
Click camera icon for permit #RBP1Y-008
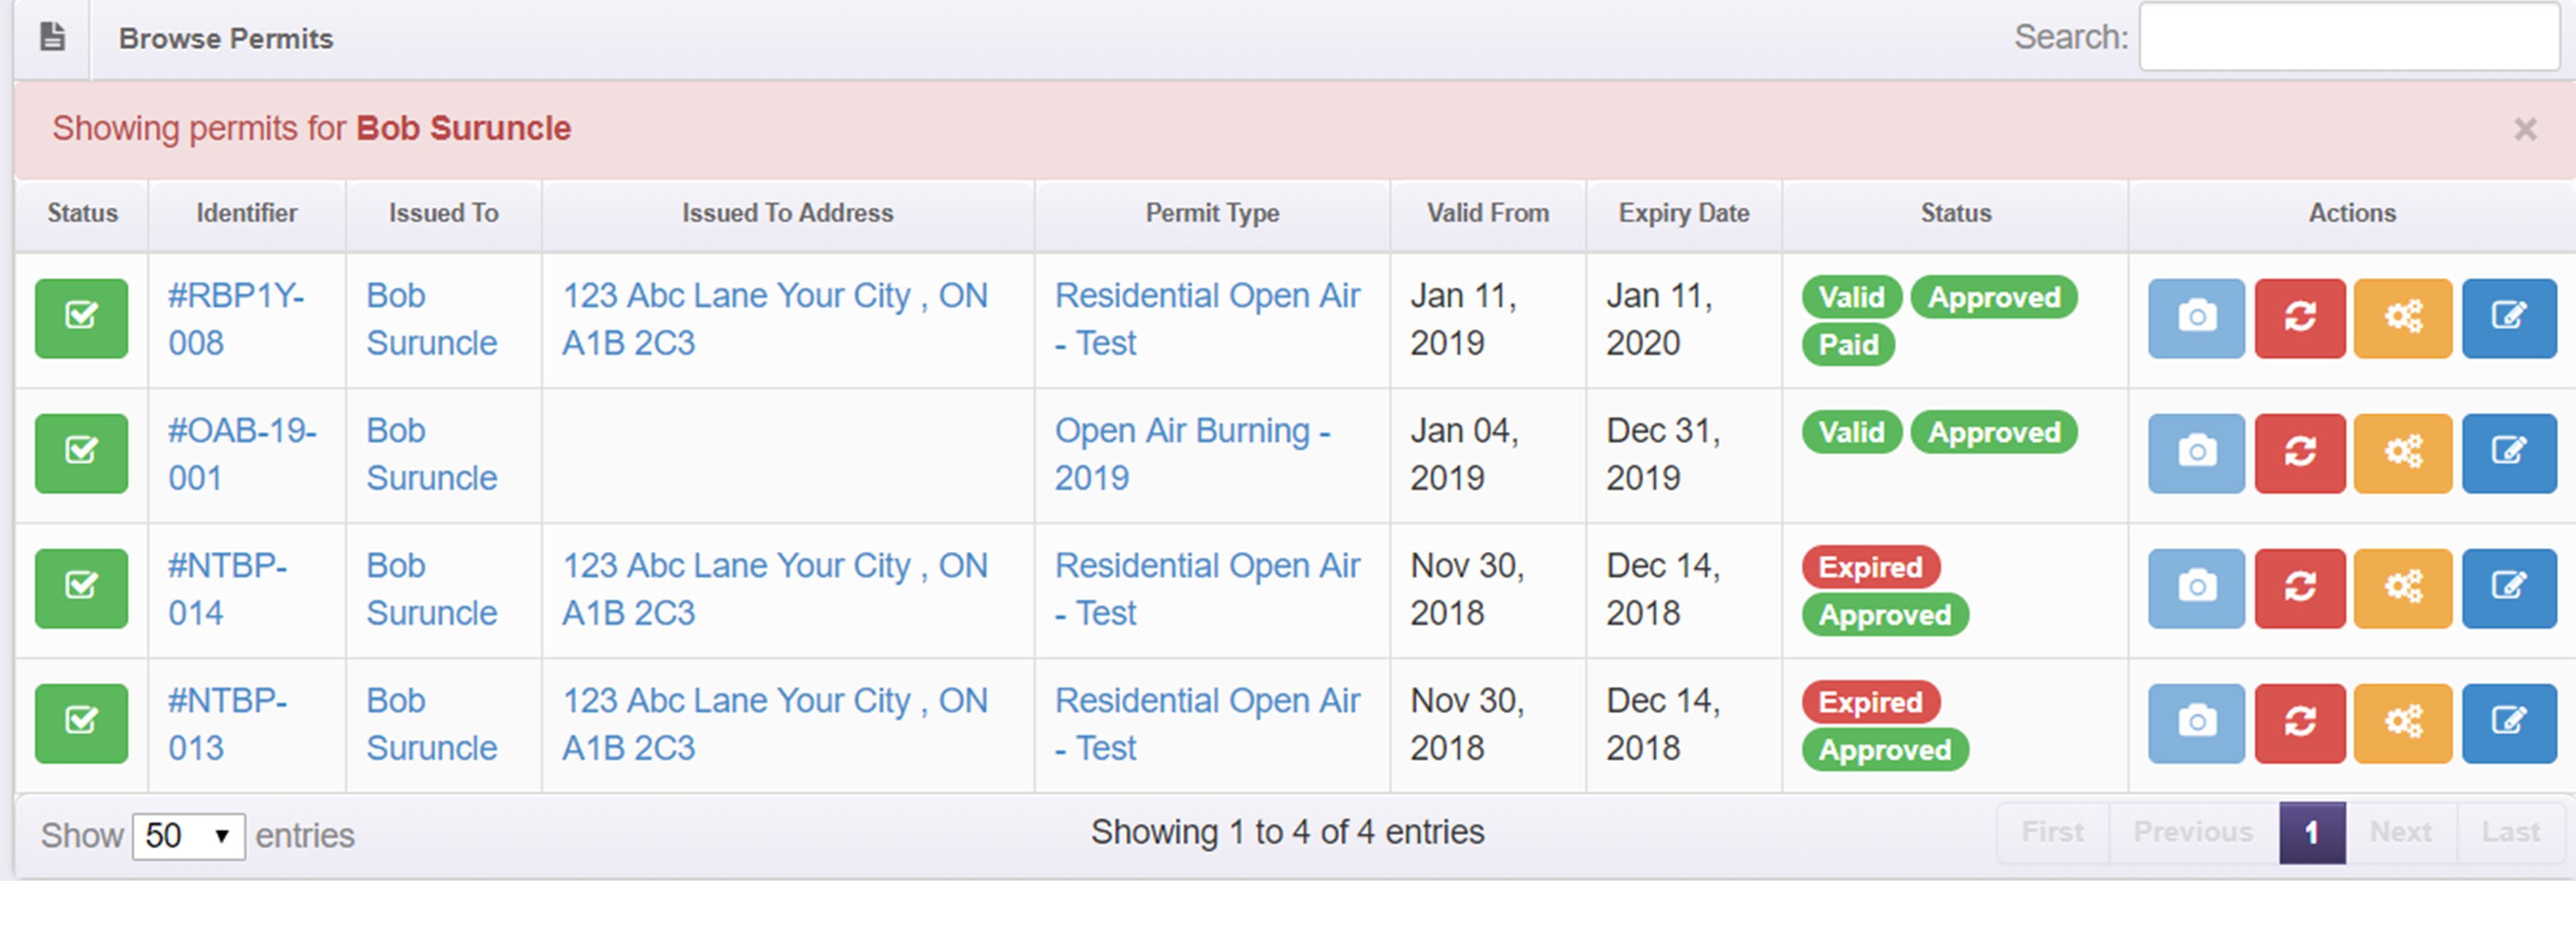point(2196,318)
